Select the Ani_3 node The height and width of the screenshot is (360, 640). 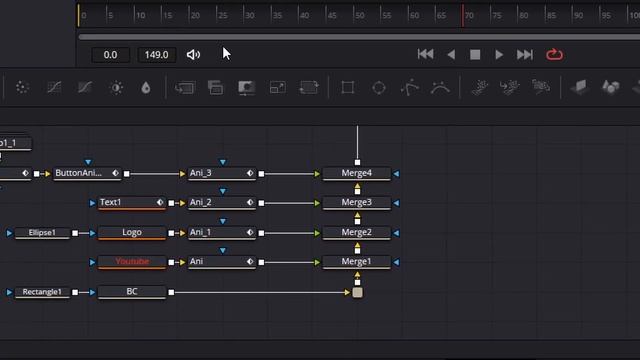[x=222, y=173]
